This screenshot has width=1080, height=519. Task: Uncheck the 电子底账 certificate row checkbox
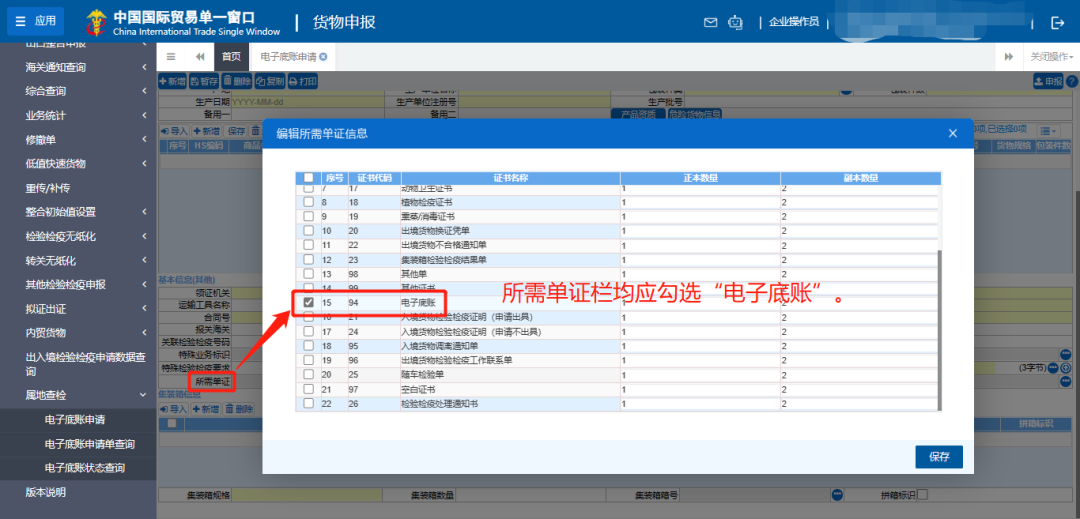pyautogui.click(x=308, y=302)
